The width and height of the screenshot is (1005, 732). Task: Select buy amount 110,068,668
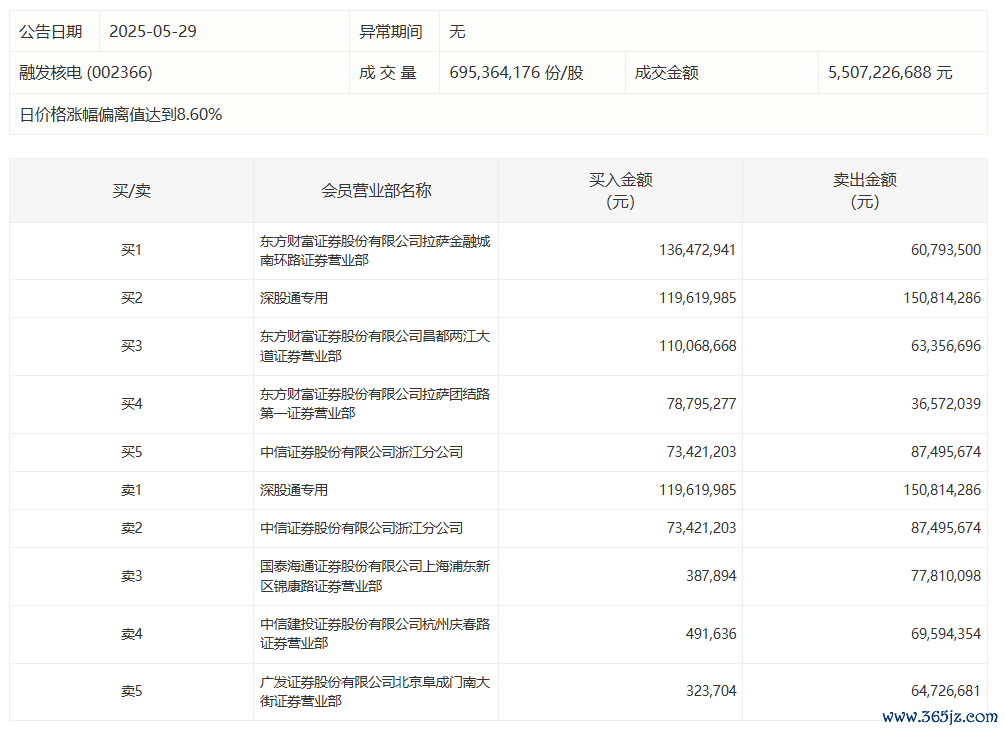[697, 346]
